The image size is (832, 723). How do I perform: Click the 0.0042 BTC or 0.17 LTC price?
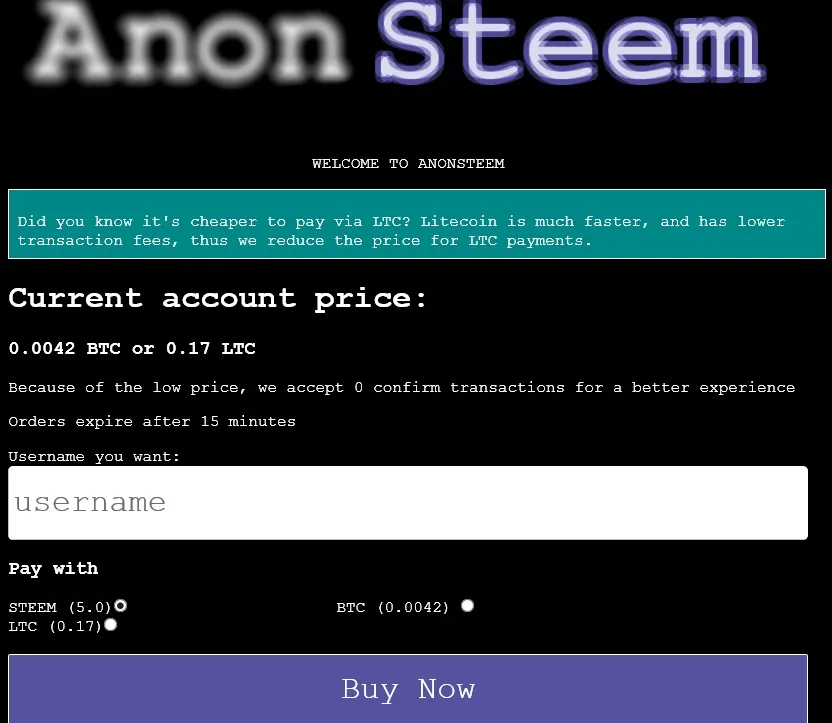[x=132, y=349]
